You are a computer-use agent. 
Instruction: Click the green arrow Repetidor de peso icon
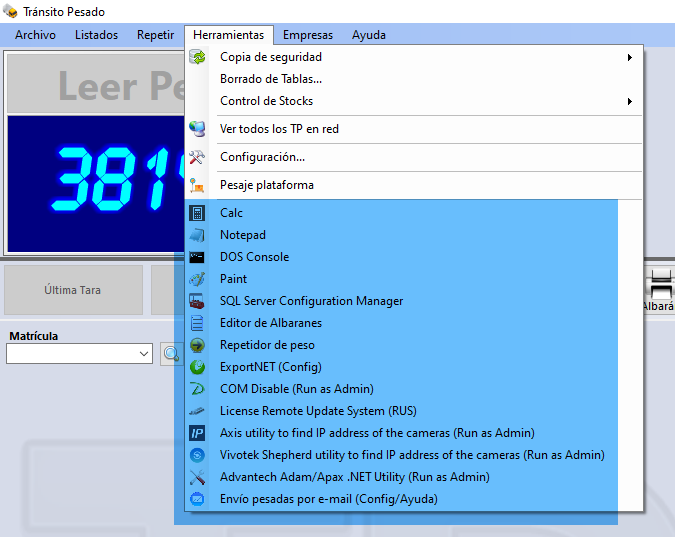[197, 345]
